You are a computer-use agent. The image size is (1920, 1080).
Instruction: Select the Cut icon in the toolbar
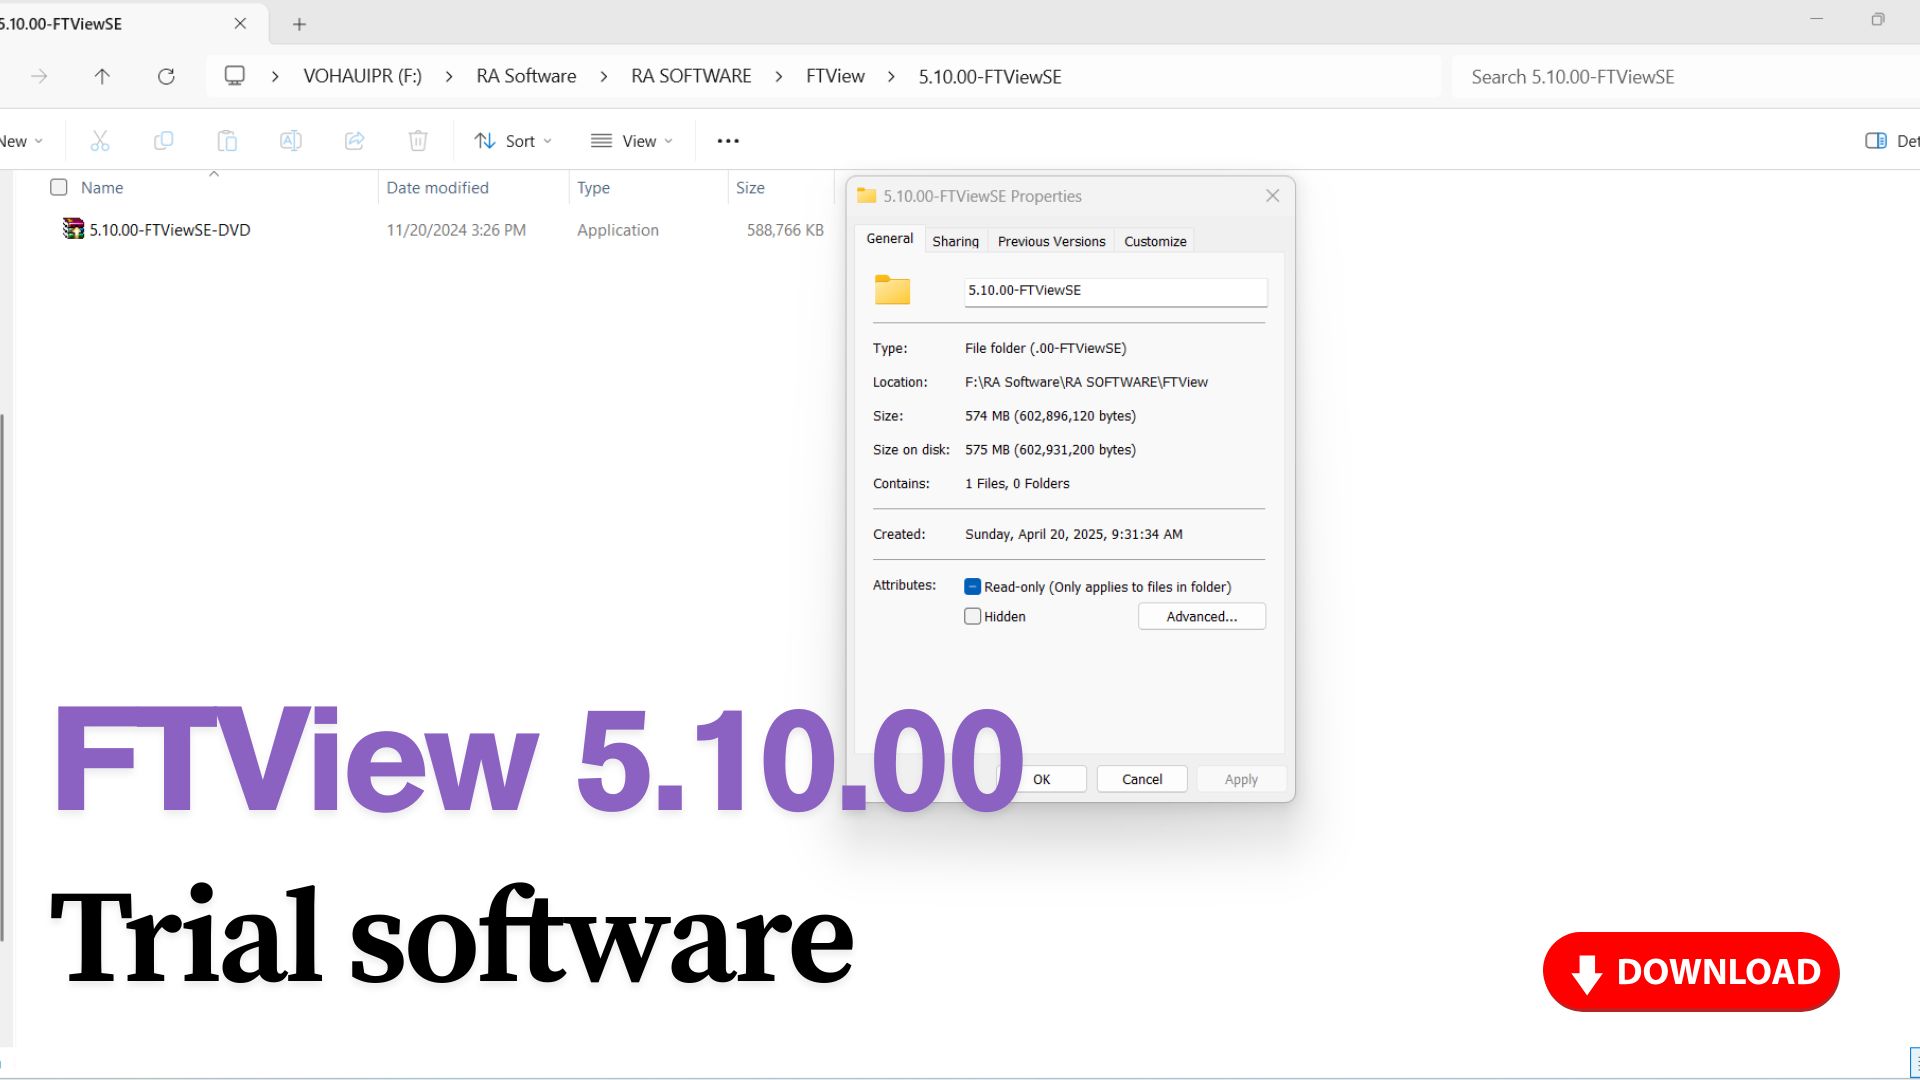(x=100, y=140)
